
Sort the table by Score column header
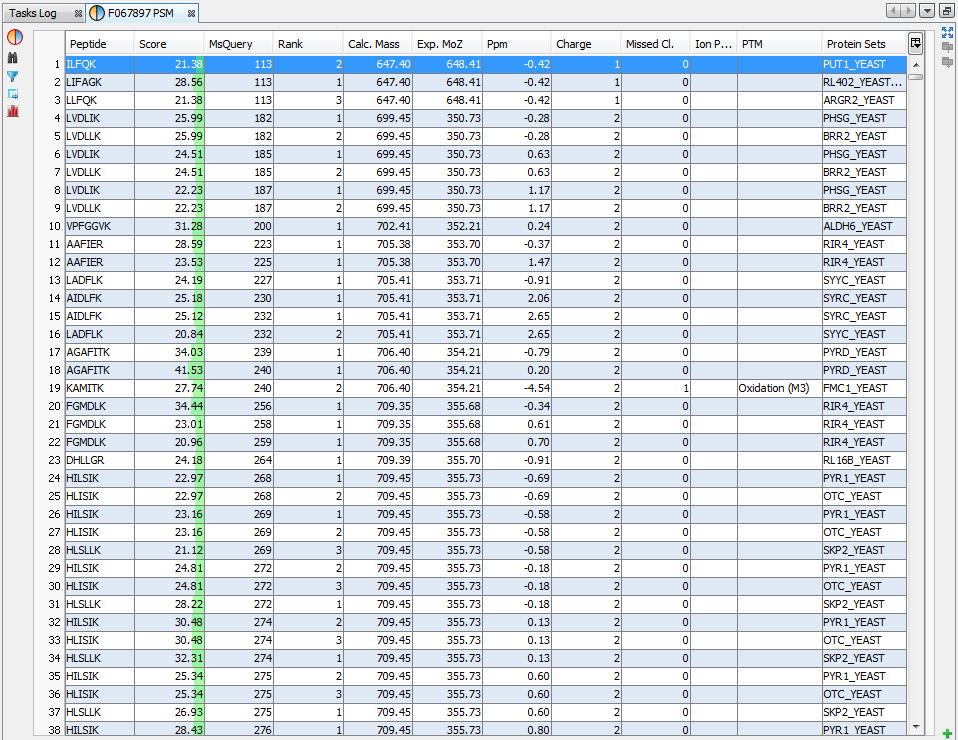click(x=168, y=44)
